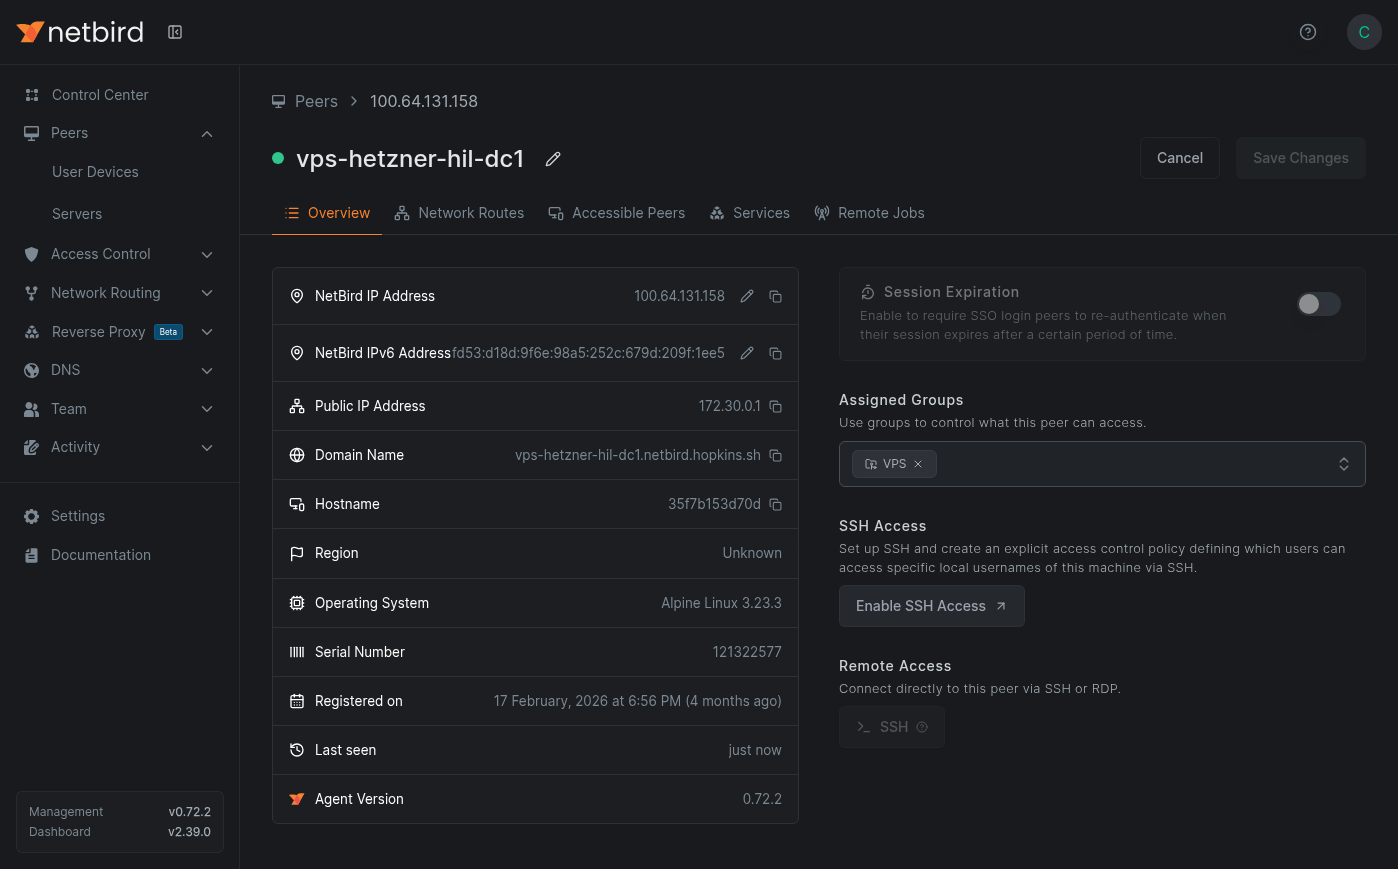Click the Serial Number barcode icon

click(x=297, y=652)
